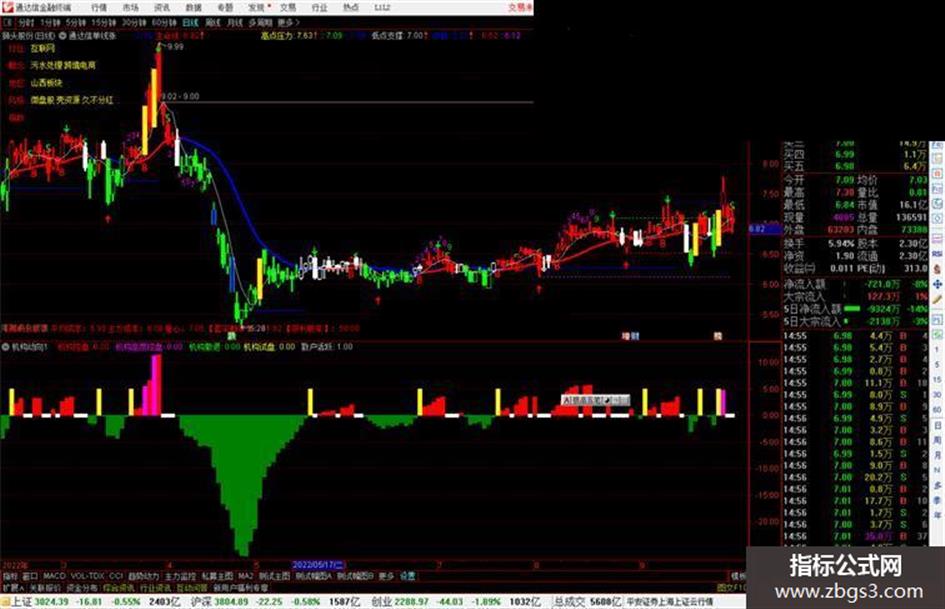Select the MACD indicator tab
945x609 pixels.
pyautogui.click(x=54, y=576)
